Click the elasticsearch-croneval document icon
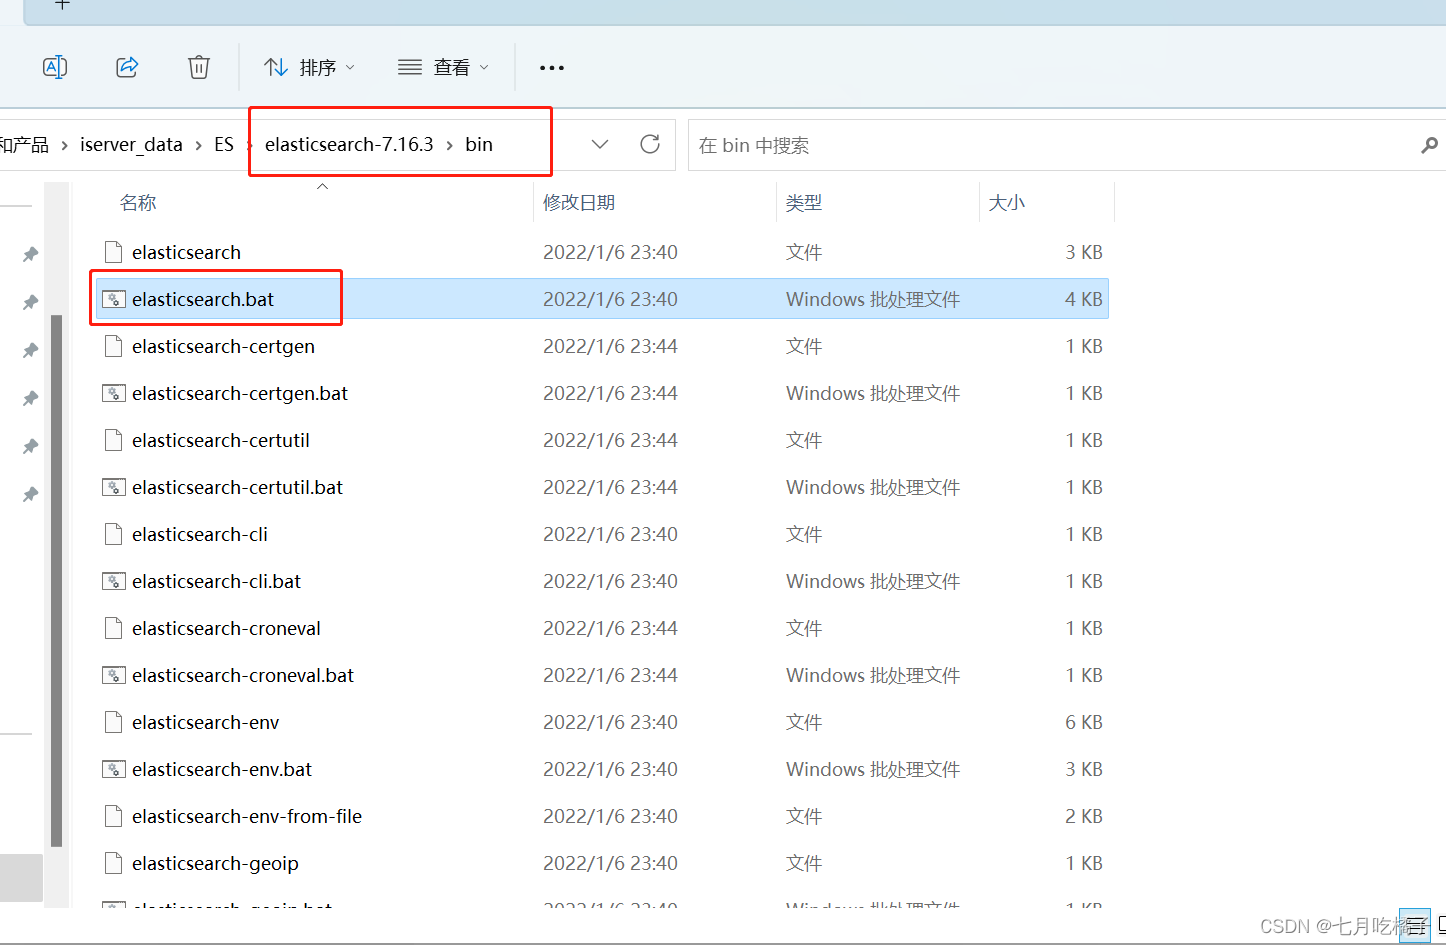The image size is (1446, 945). 114,628
